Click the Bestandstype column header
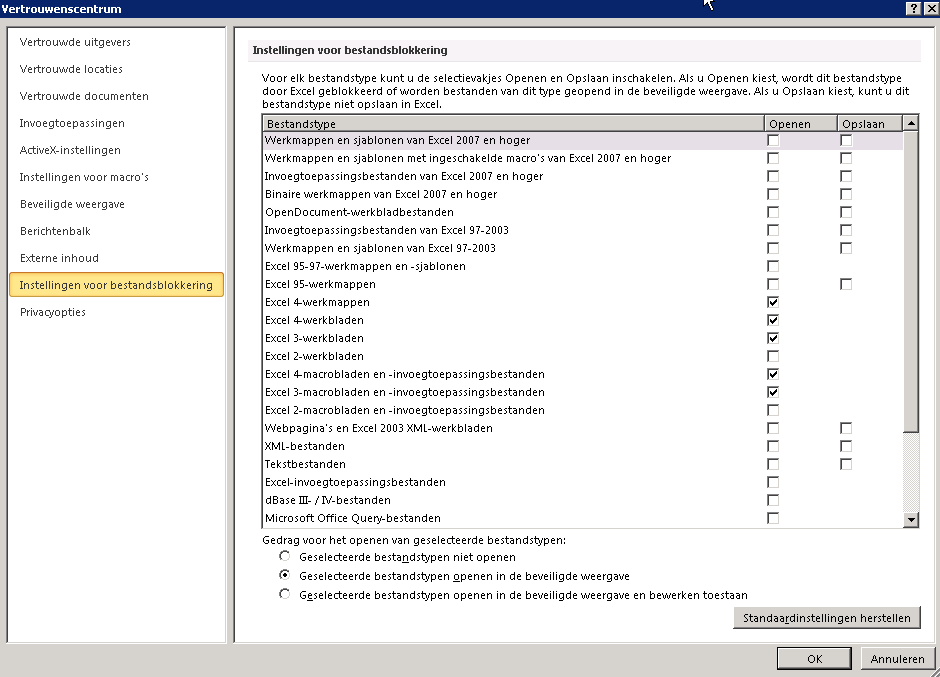 point(513,124)
